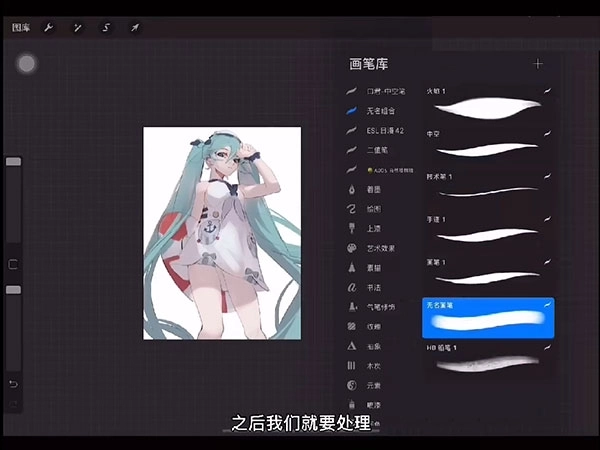Open the 艺术效果 artistic brush category
The width and height of the screenshot is (600, 450).
point(382,248)
